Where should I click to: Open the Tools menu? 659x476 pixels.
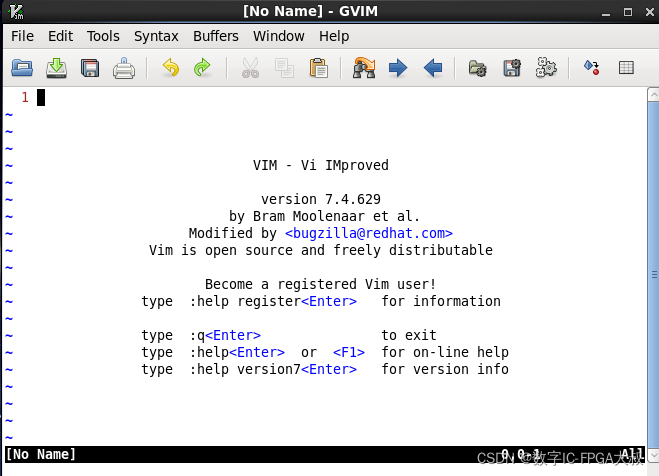point(103,36)
